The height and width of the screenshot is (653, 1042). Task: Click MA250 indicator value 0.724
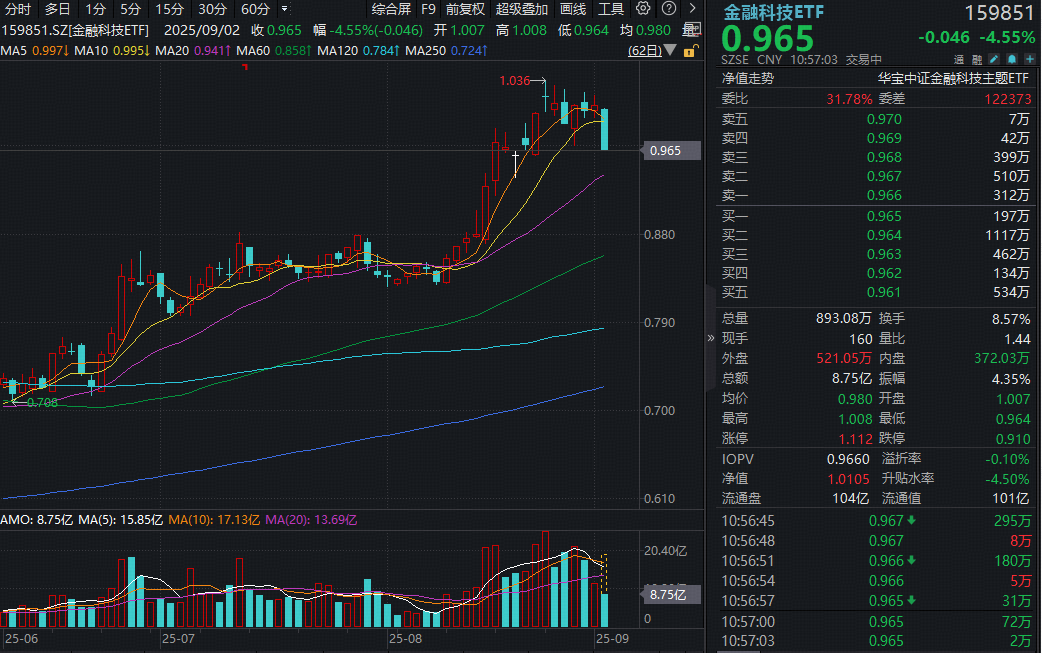coord(469,50)
